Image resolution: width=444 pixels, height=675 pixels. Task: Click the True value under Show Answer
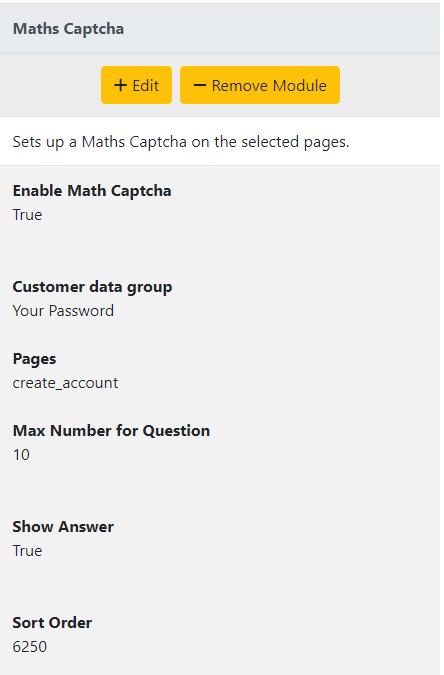tap(28, 551)
